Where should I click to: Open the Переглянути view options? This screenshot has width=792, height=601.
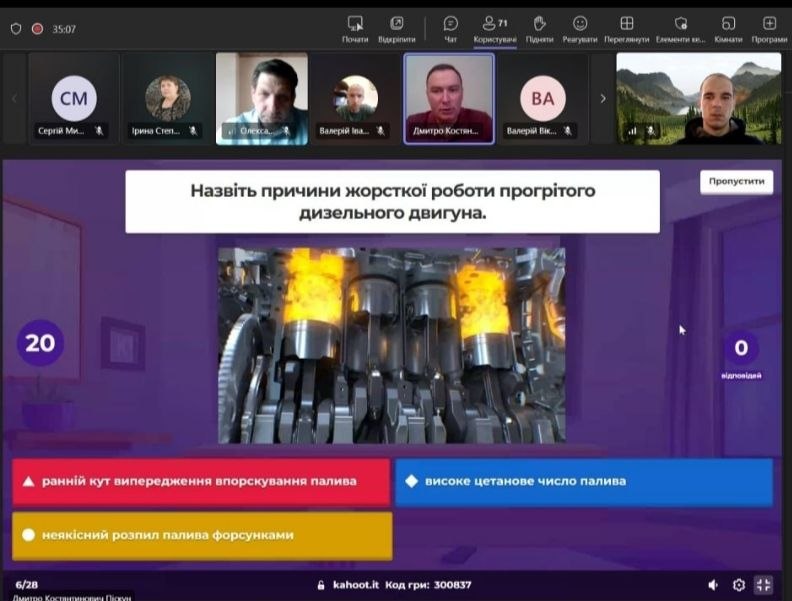coord(626,28)
